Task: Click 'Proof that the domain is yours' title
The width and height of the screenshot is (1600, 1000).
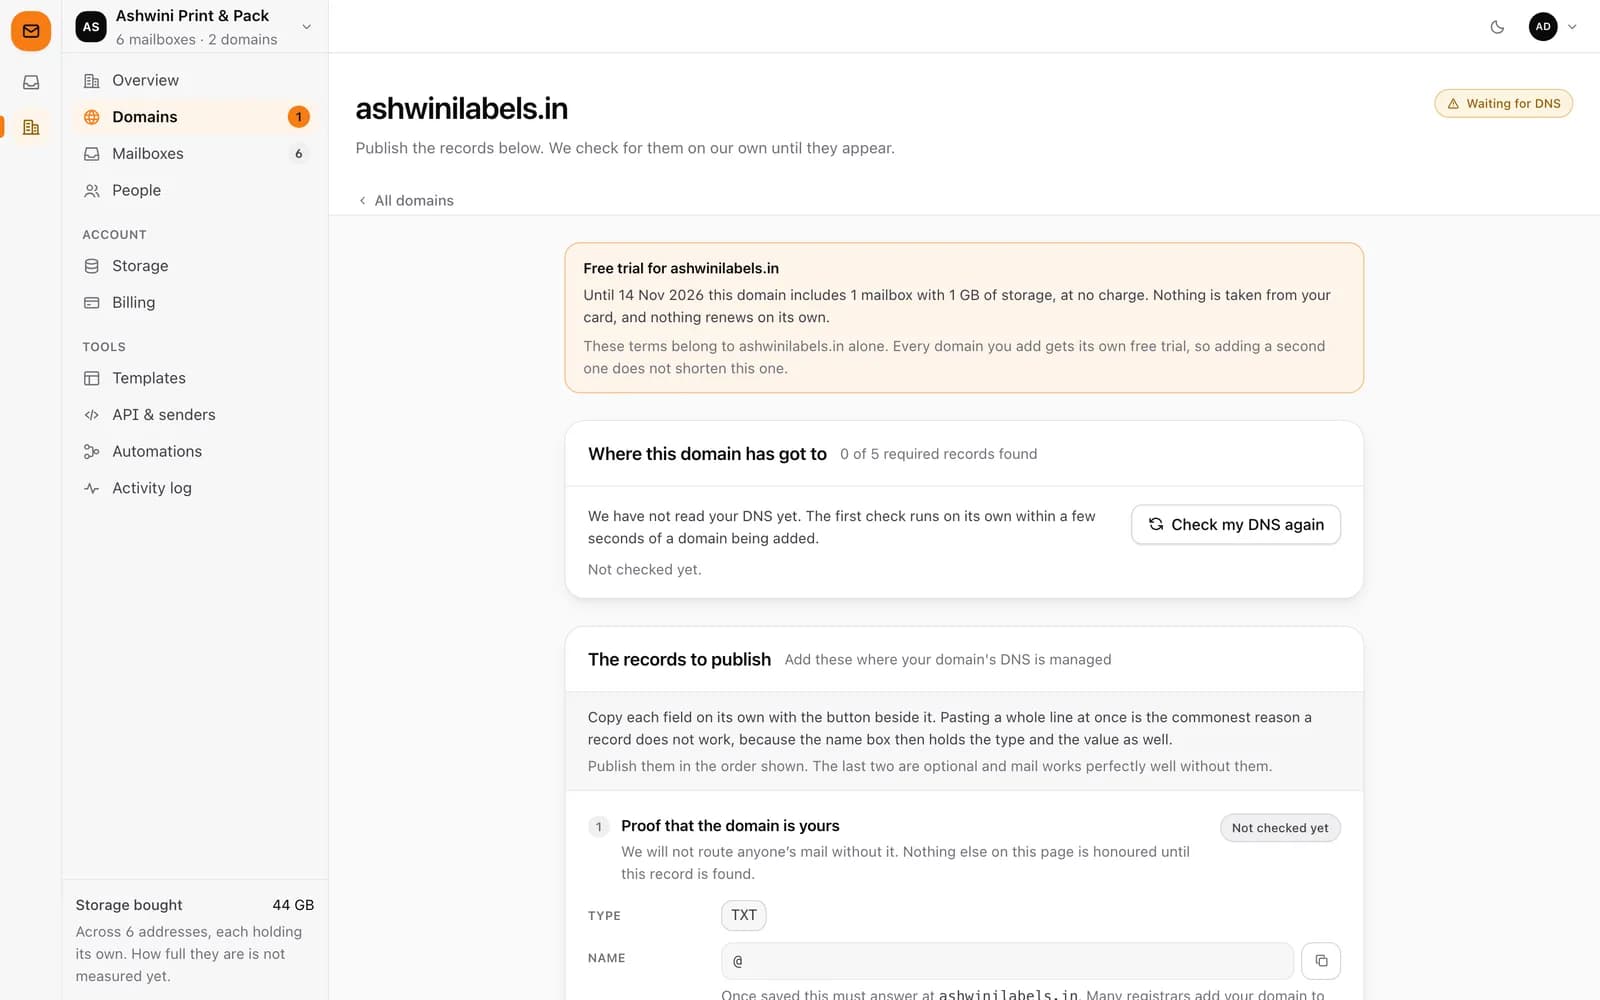Action: (730, 826)
